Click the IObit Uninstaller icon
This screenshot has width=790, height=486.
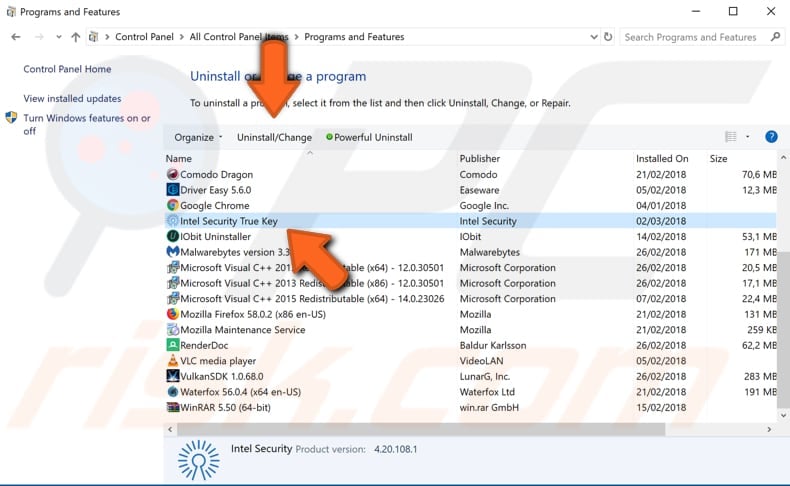[172, 236]
